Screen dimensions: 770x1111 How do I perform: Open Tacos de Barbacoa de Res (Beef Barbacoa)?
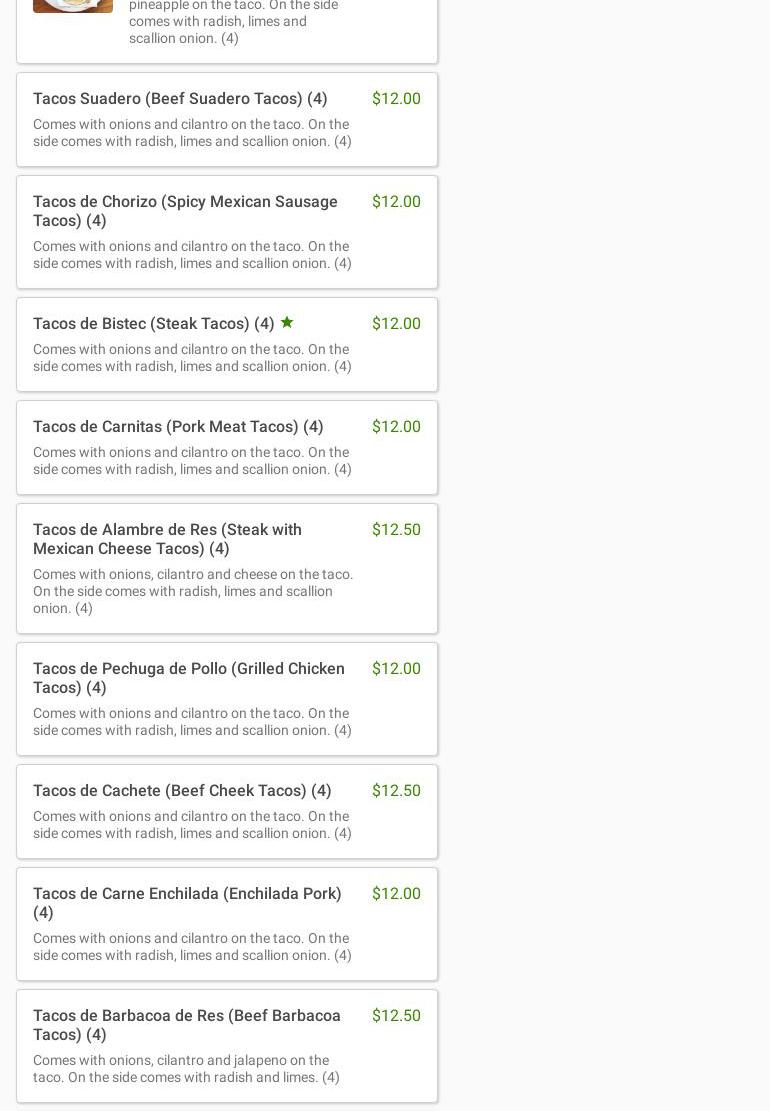tap(186, 1024)
